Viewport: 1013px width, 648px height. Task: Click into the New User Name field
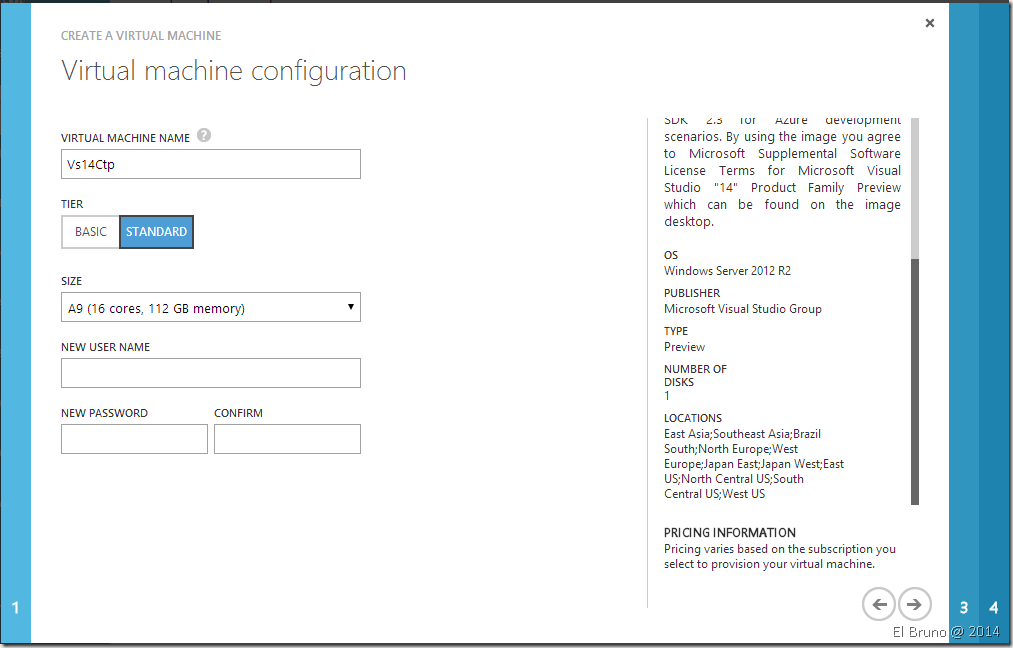pyautogui.click(x=210, y=373)
